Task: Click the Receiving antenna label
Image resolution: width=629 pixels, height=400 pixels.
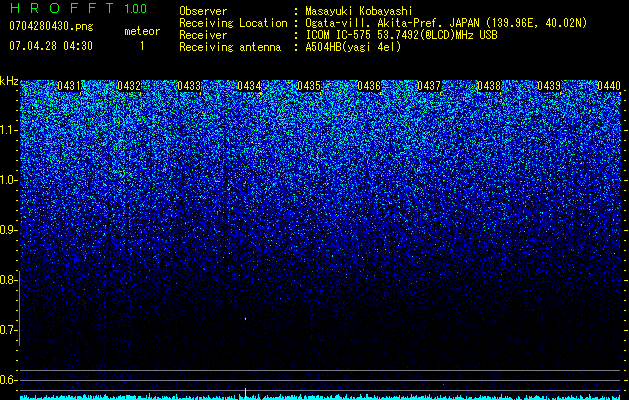Action: [230, 47]
